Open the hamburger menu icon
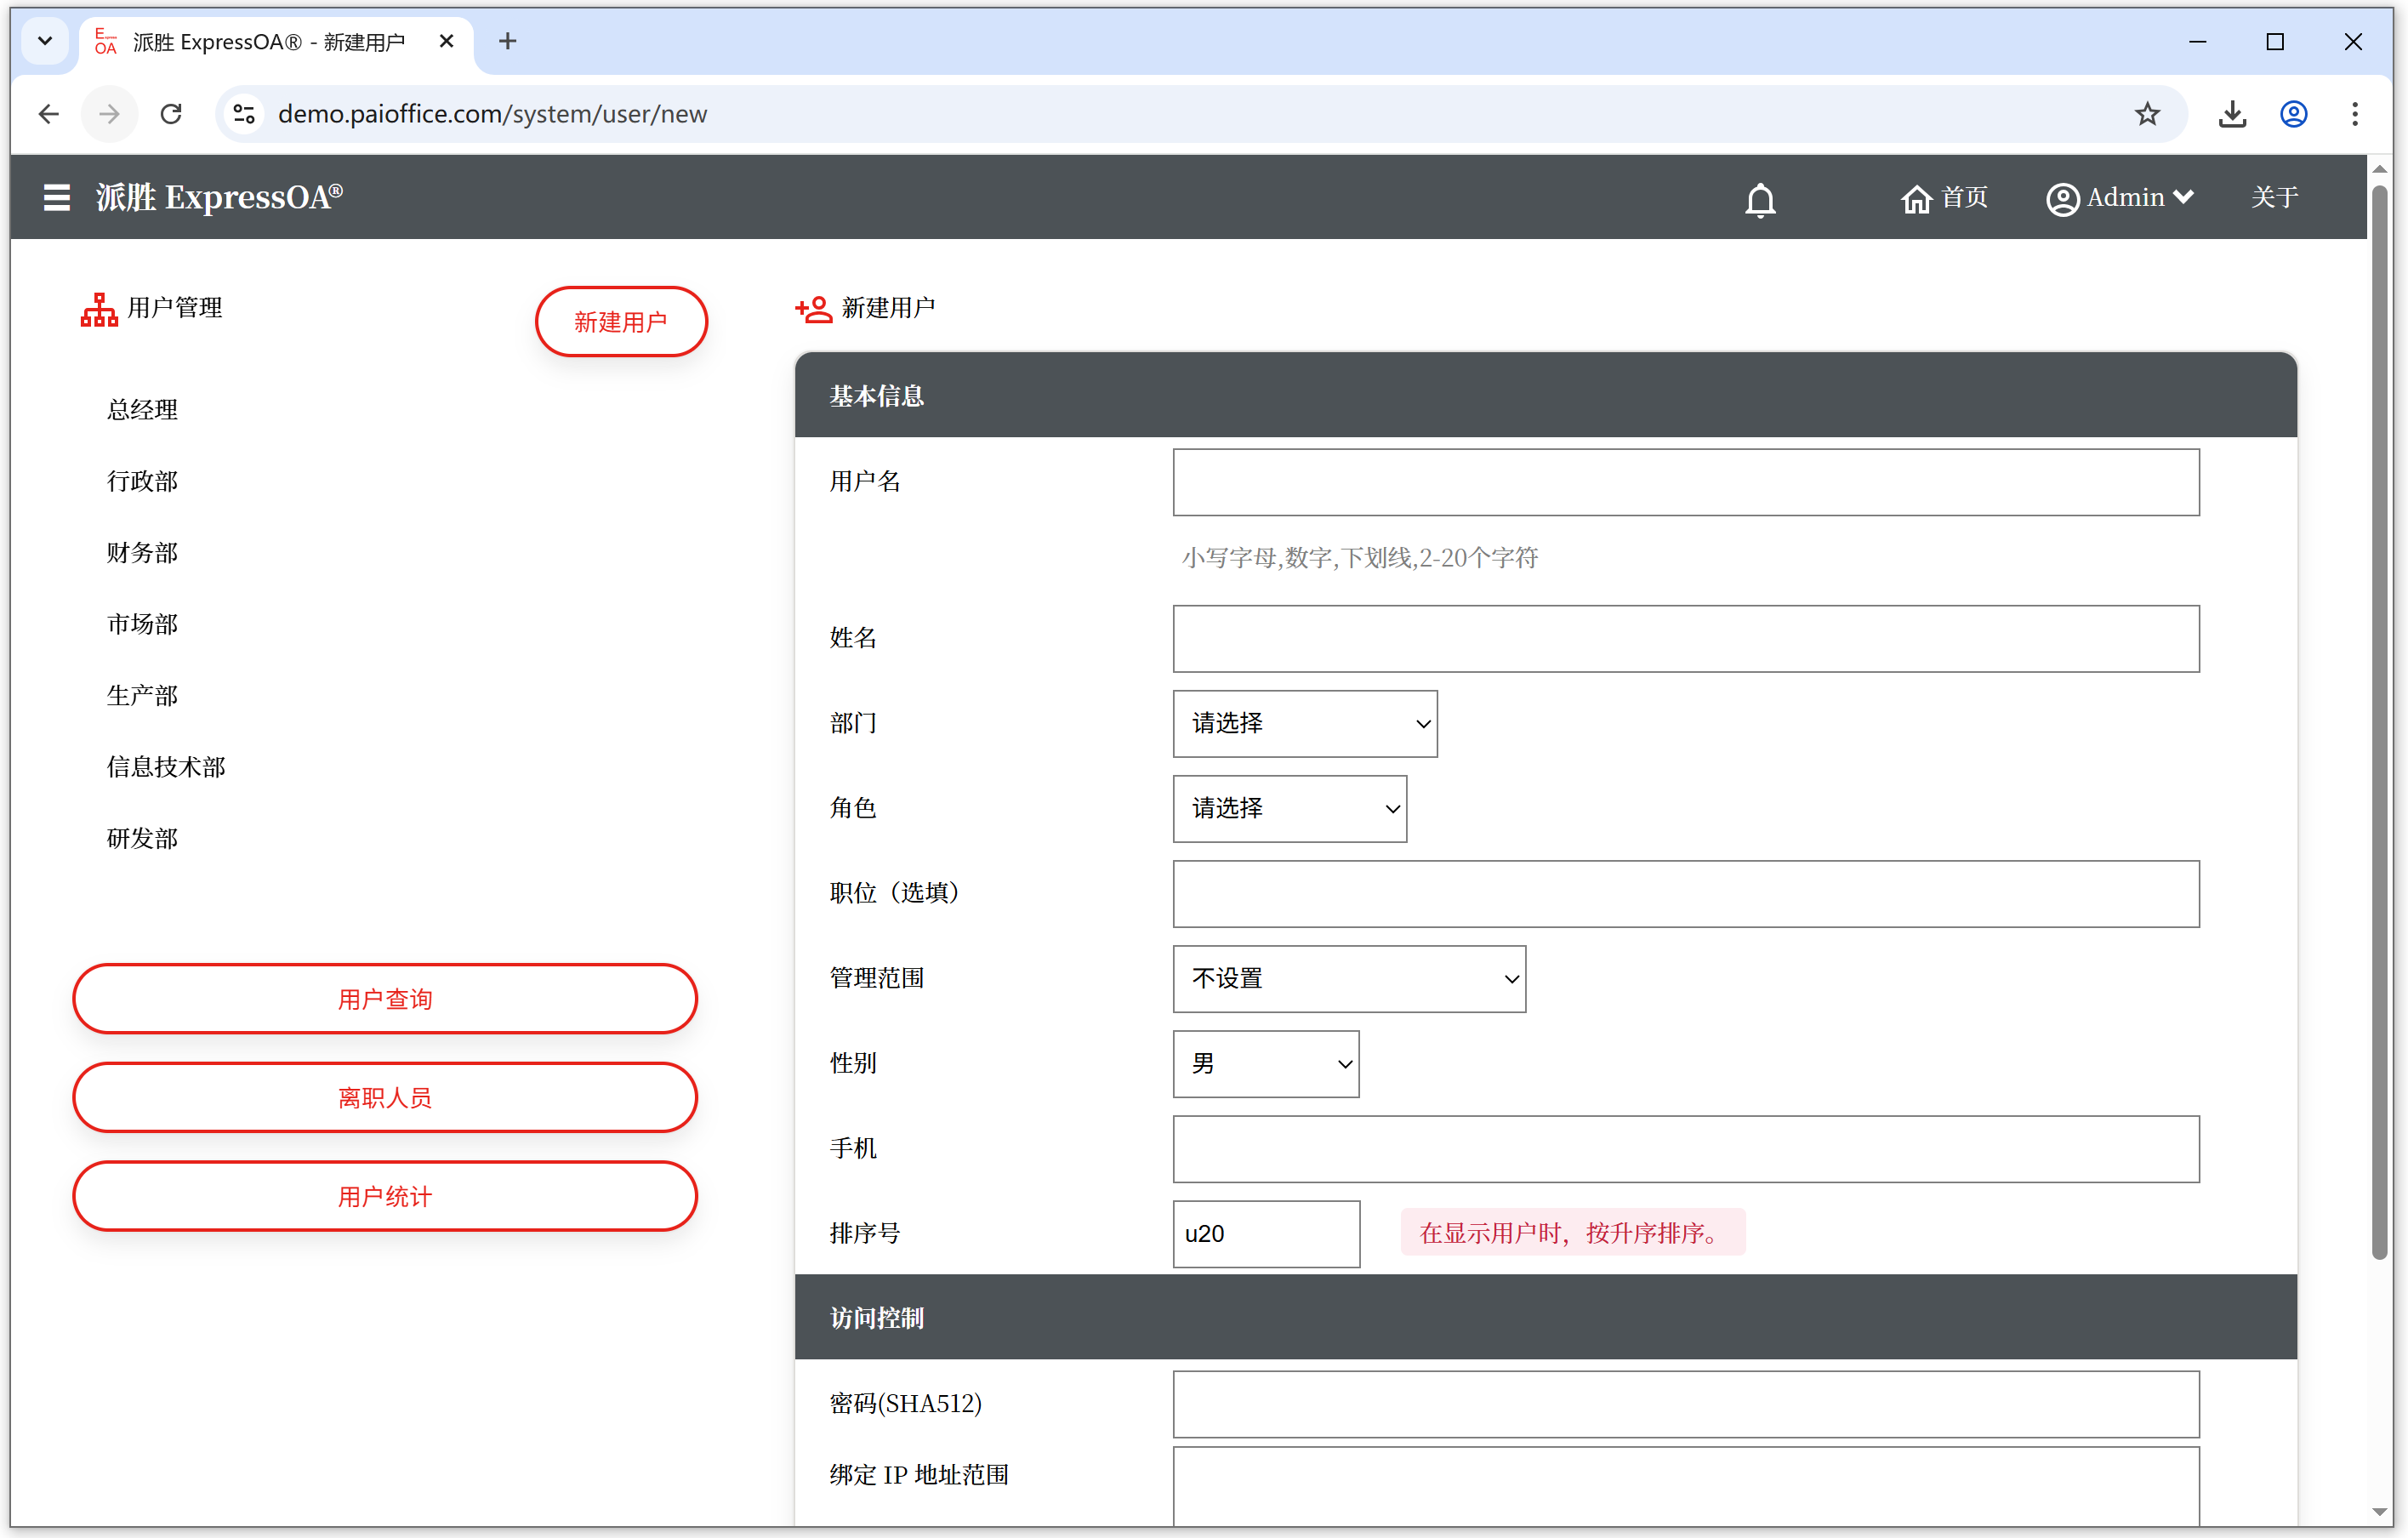The width and height of the screenshot is (2408, 1538). click(57, 197)
